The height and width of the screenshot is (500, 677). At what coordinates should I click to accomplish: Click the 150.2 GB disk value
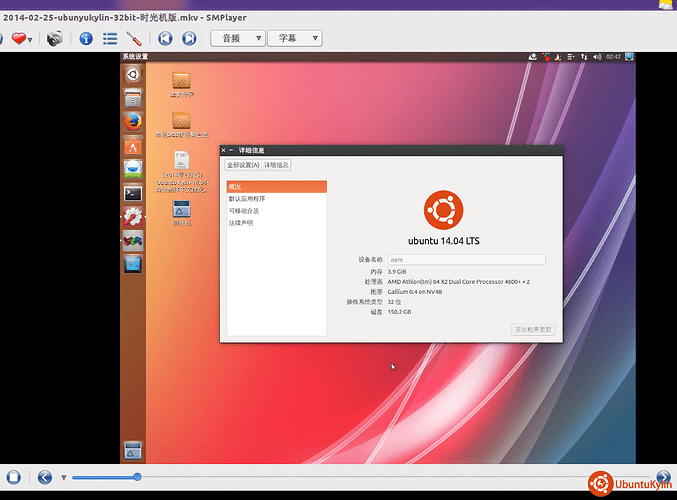click(399, 312)
